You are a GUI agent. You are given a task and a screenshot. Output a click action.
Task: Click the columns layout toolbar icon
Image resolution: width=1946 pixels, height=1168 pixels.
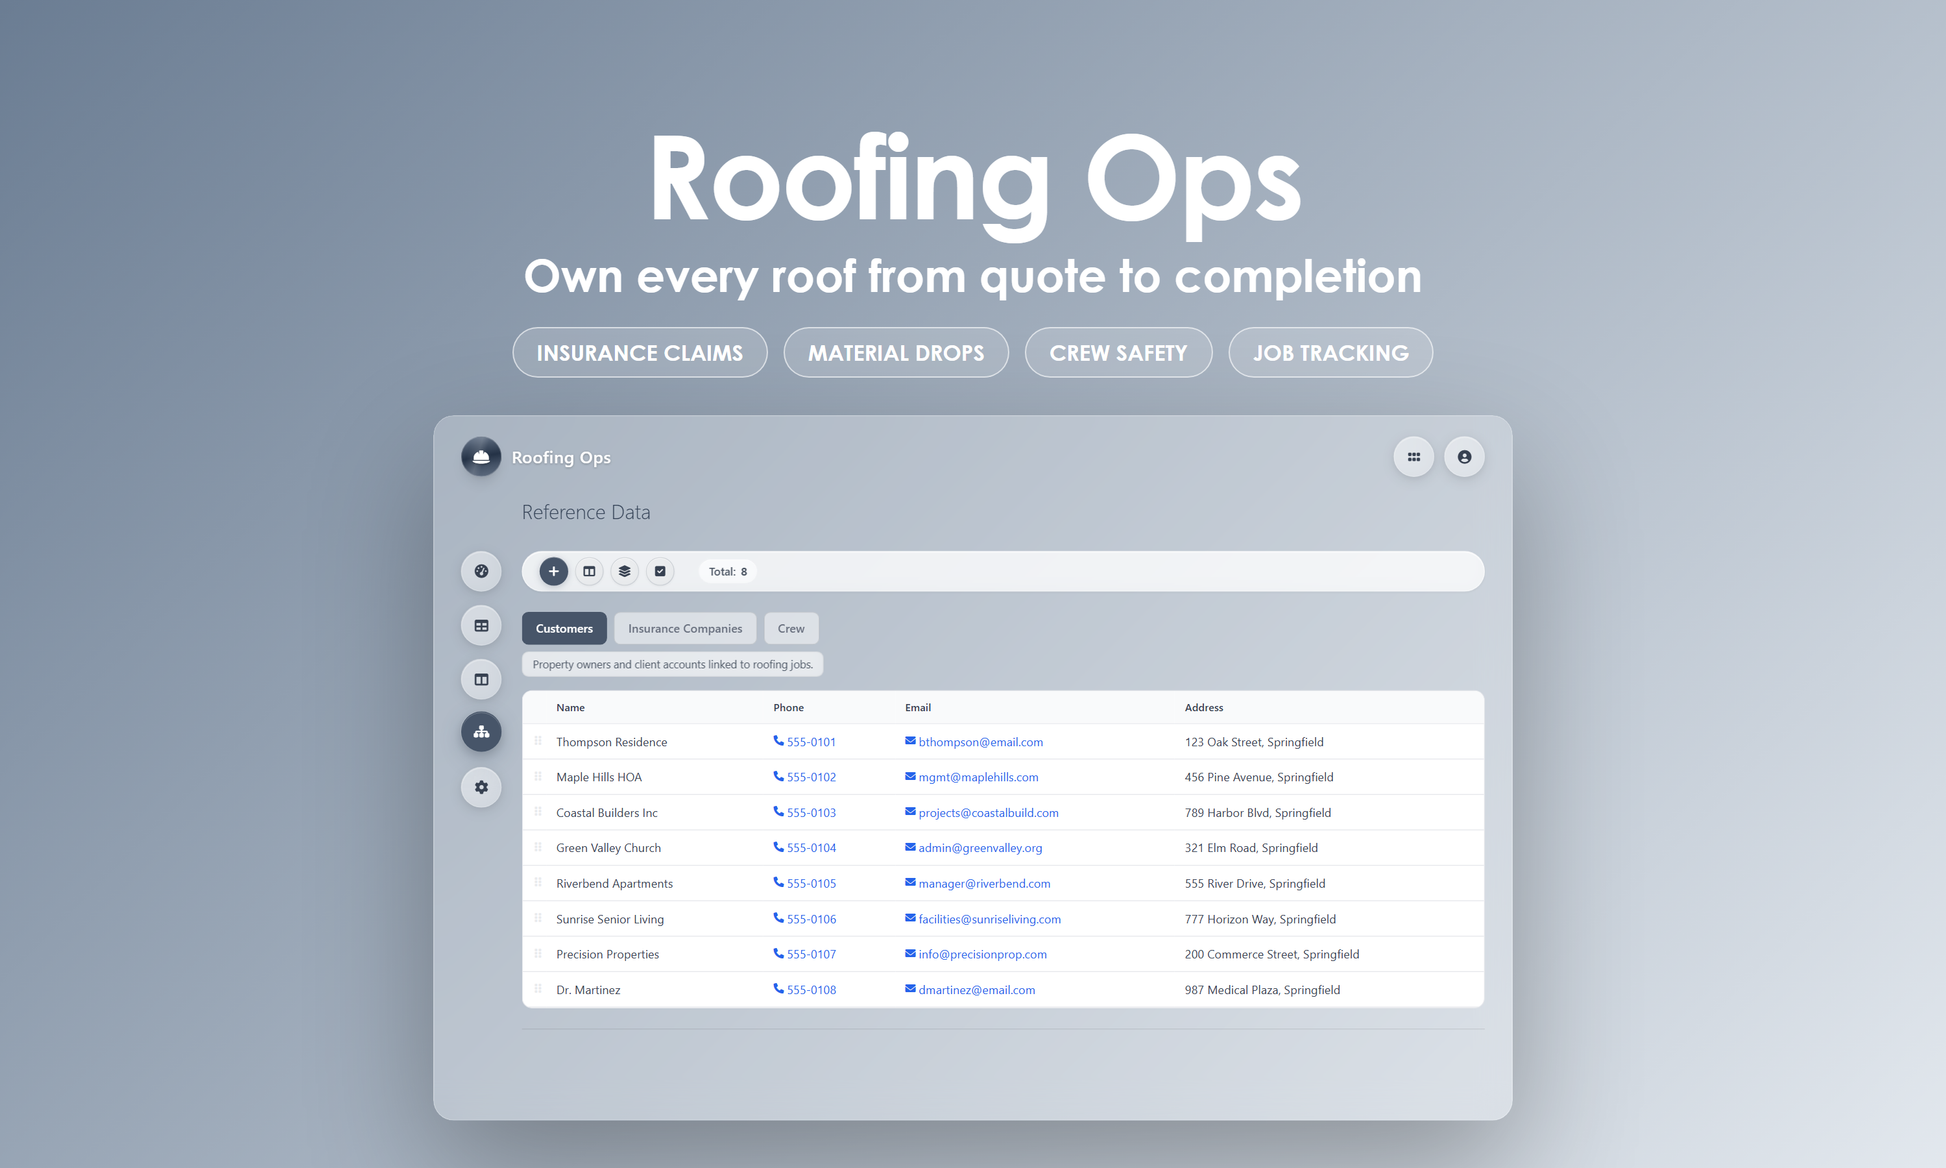[589, 571]
